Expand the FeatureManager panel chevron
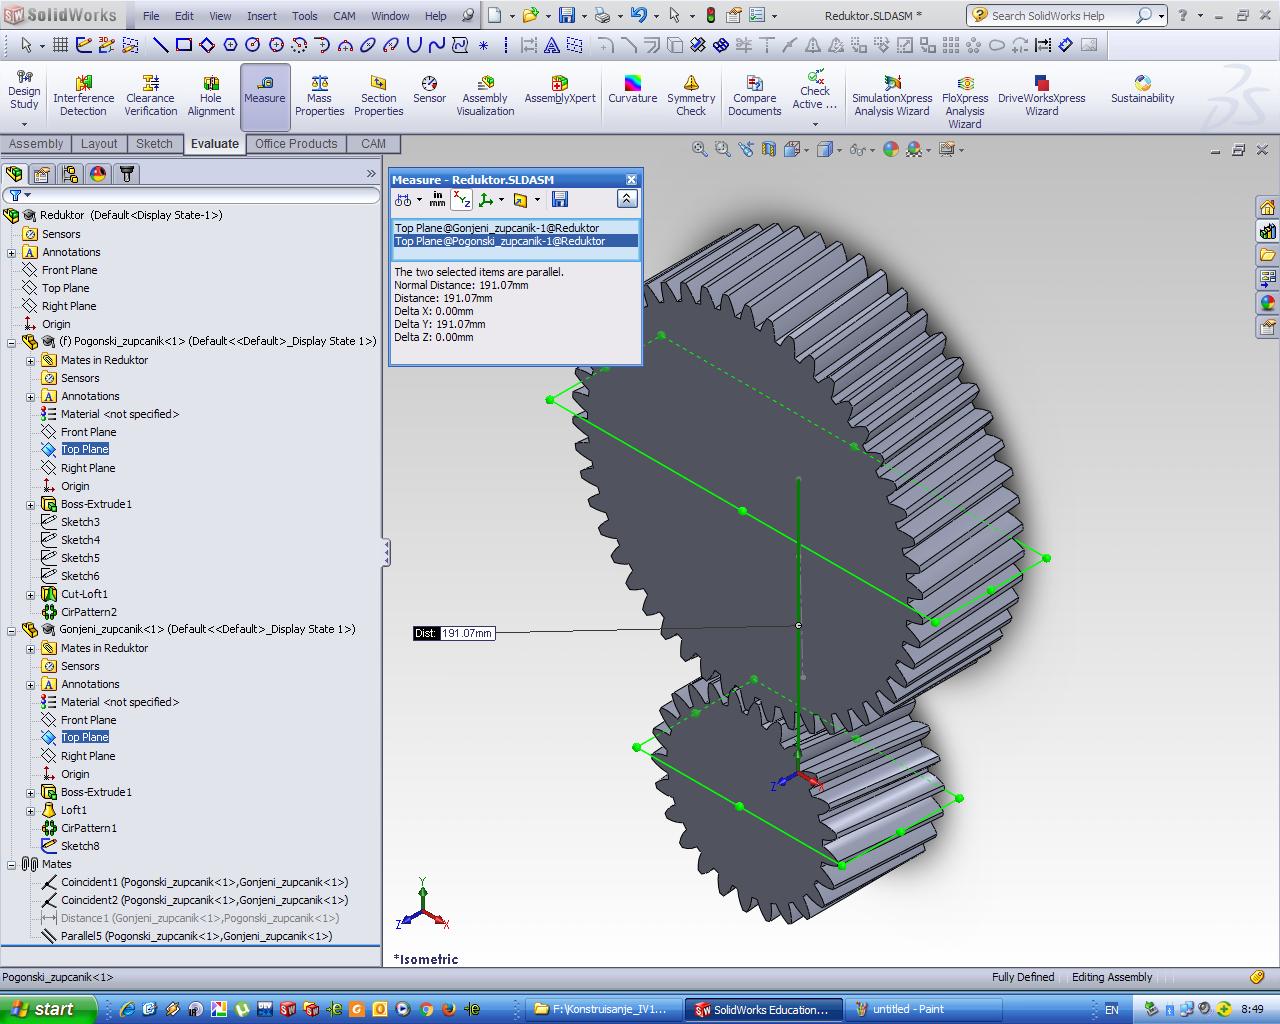This screenshot has width=1280, height=1024. coord(371,174)
